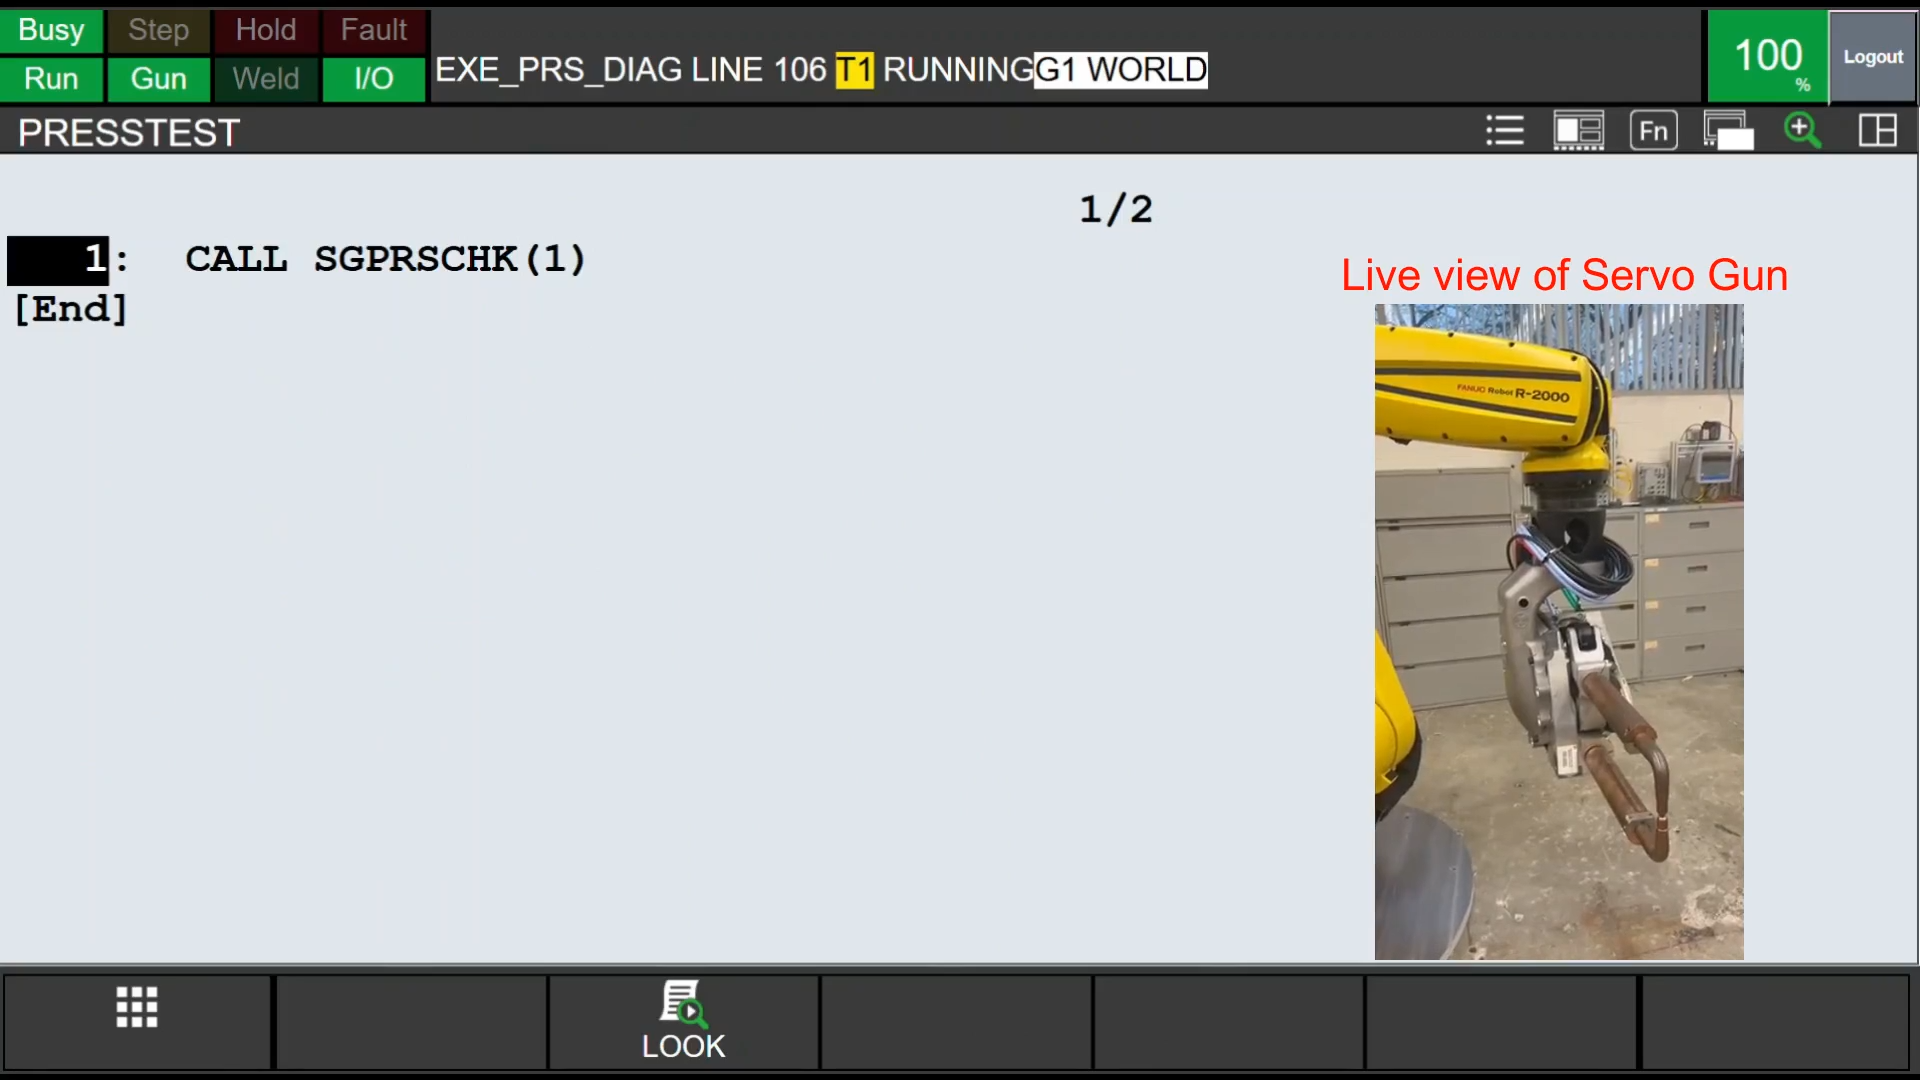The height and width of the screenshot is (1080, 1920).
Task: Open the Fn function menu icon
Action: click(x=1653, y=131)
